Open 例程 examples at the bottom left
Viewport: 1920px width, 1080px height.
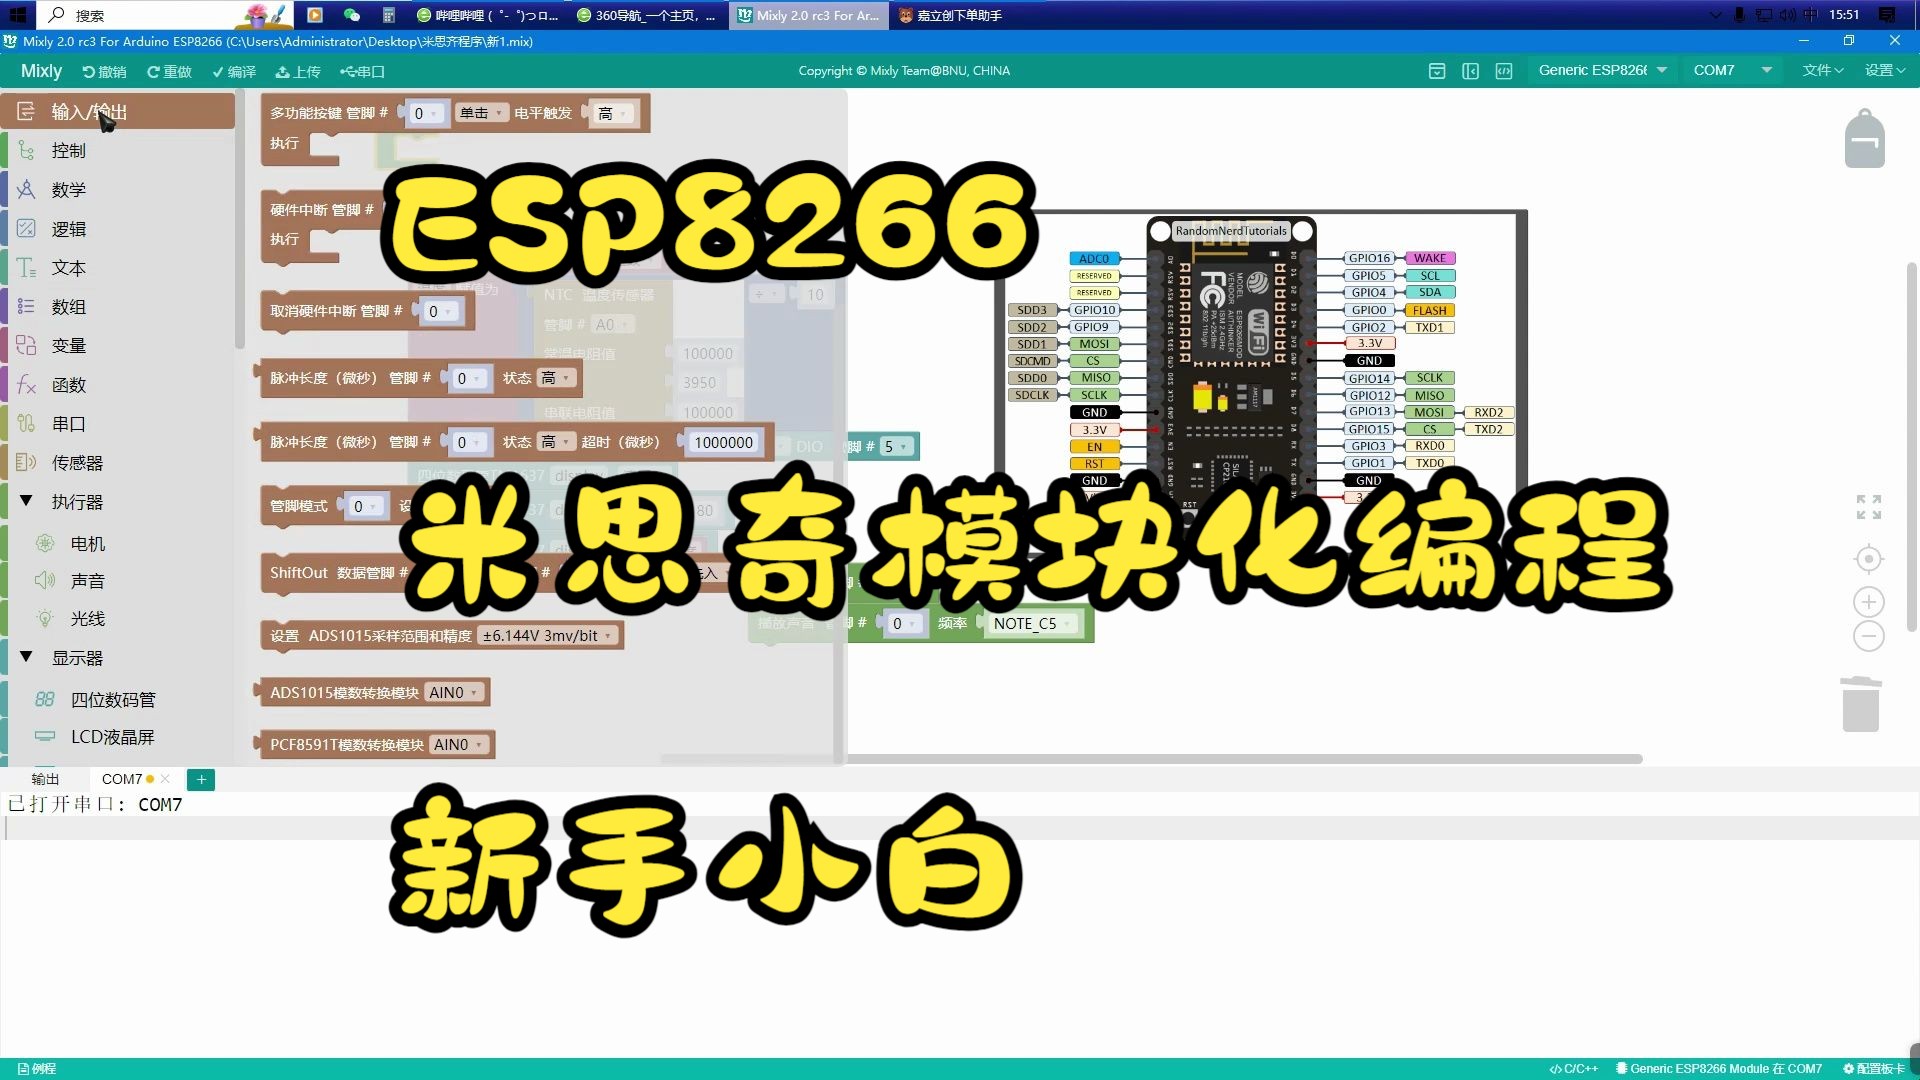[33, 1068]
